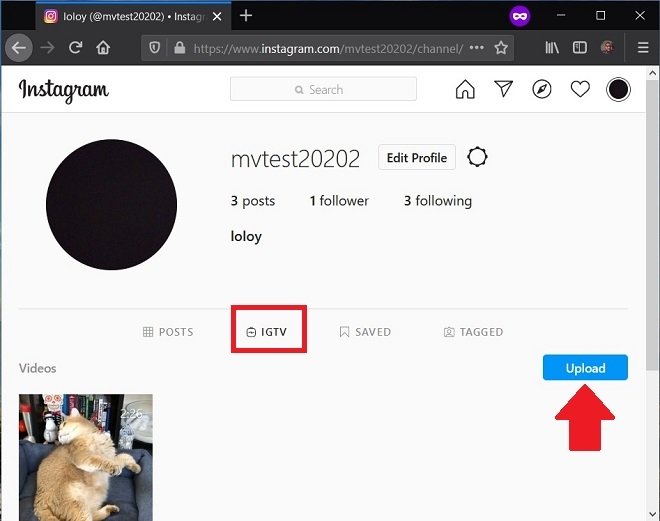Image resolution: width=660 pixels, height=521 pixels.
Task: Switch to the TAGGED tab
Action: [474, 332]
